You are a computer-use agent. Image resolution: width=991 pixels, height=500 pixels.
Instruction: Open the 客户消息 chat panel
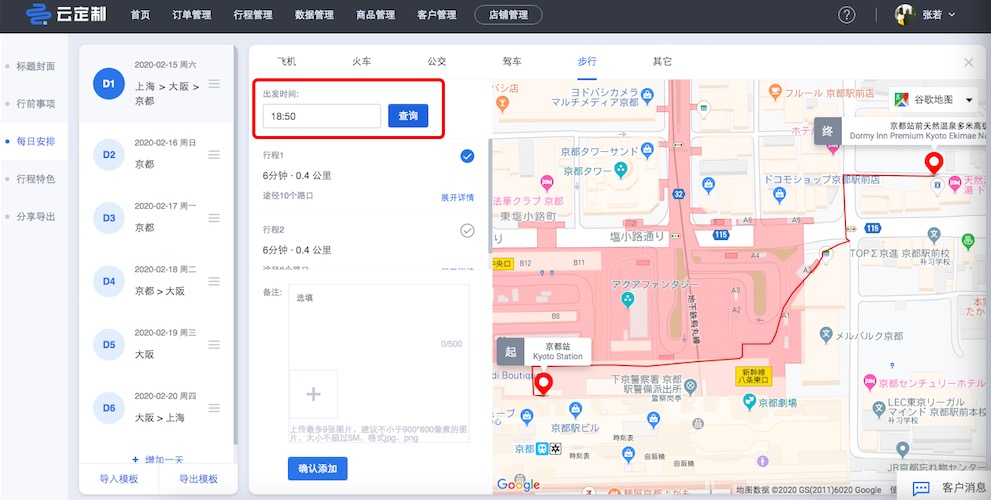point(945,487)
